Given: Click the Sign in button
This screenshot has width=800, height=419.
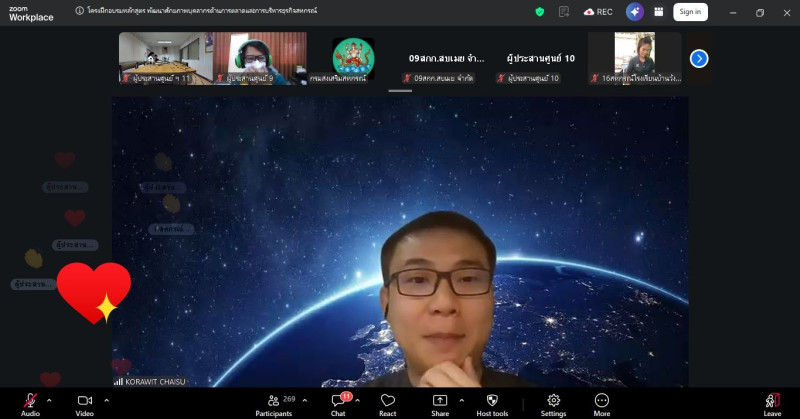Looking at the screenshot, I should 689,12.
